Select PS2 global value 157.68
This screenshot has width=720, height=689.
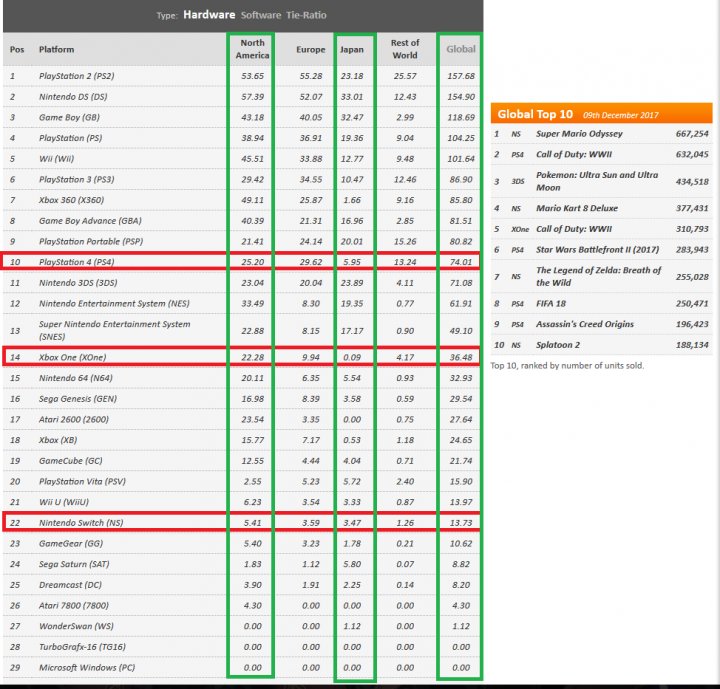(461, 76)
